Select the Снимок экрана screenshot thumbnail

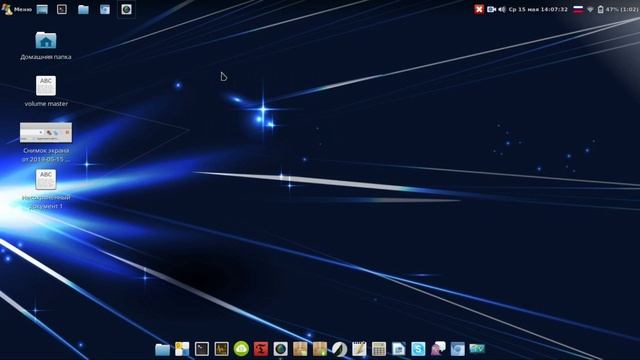pos(46,142)
